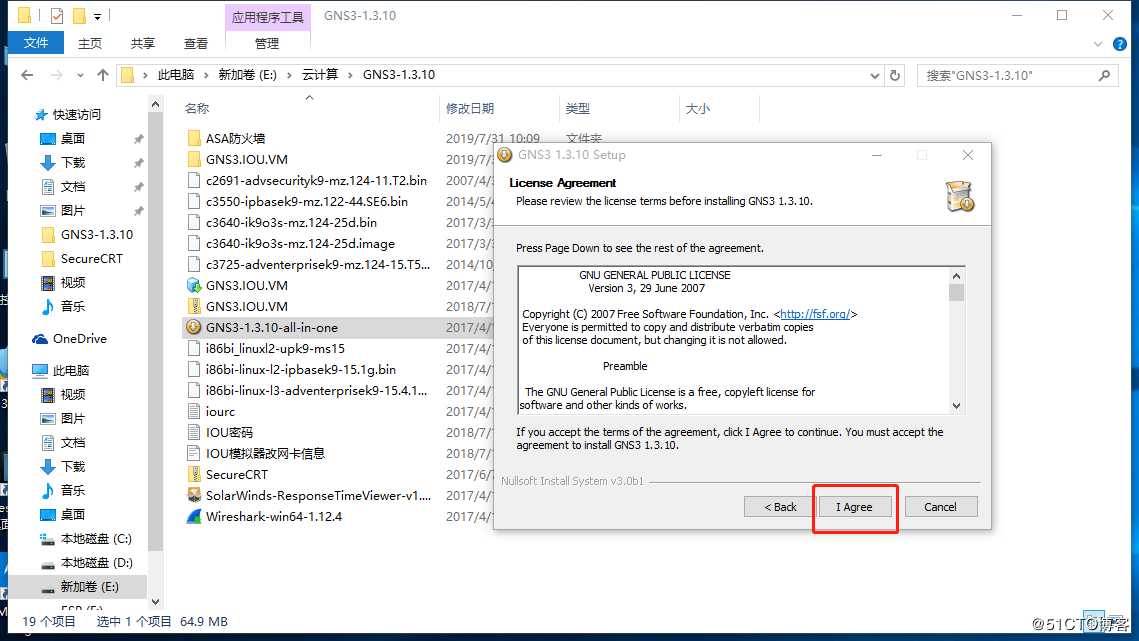The image size is (1139, 641).
Task: Select pinned 桌面 under quick access
Action: tap(73, 138)
